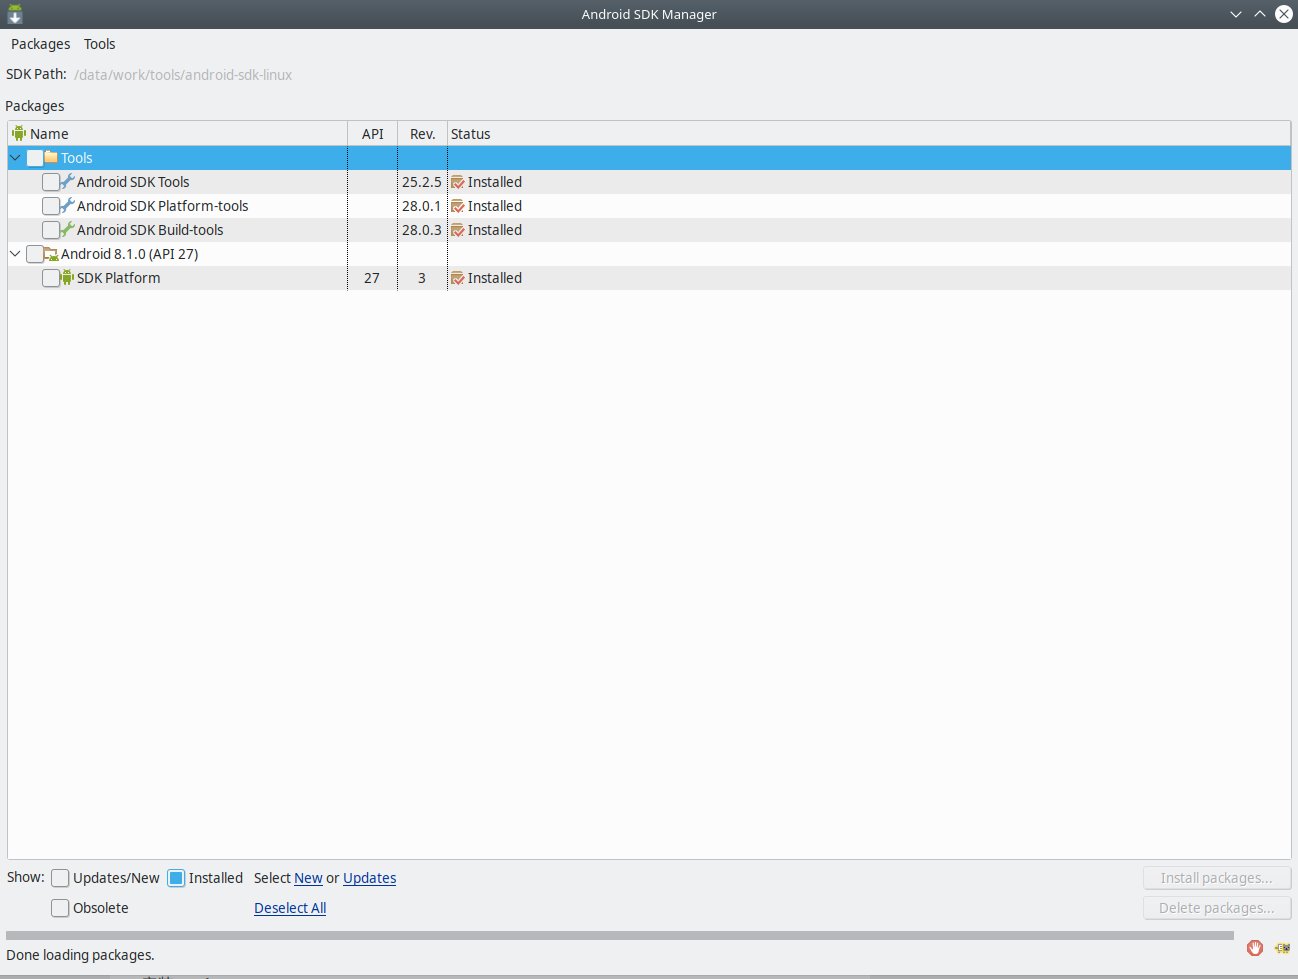
Task: Sort by the Name column header
Action: [x=178, y=134]
